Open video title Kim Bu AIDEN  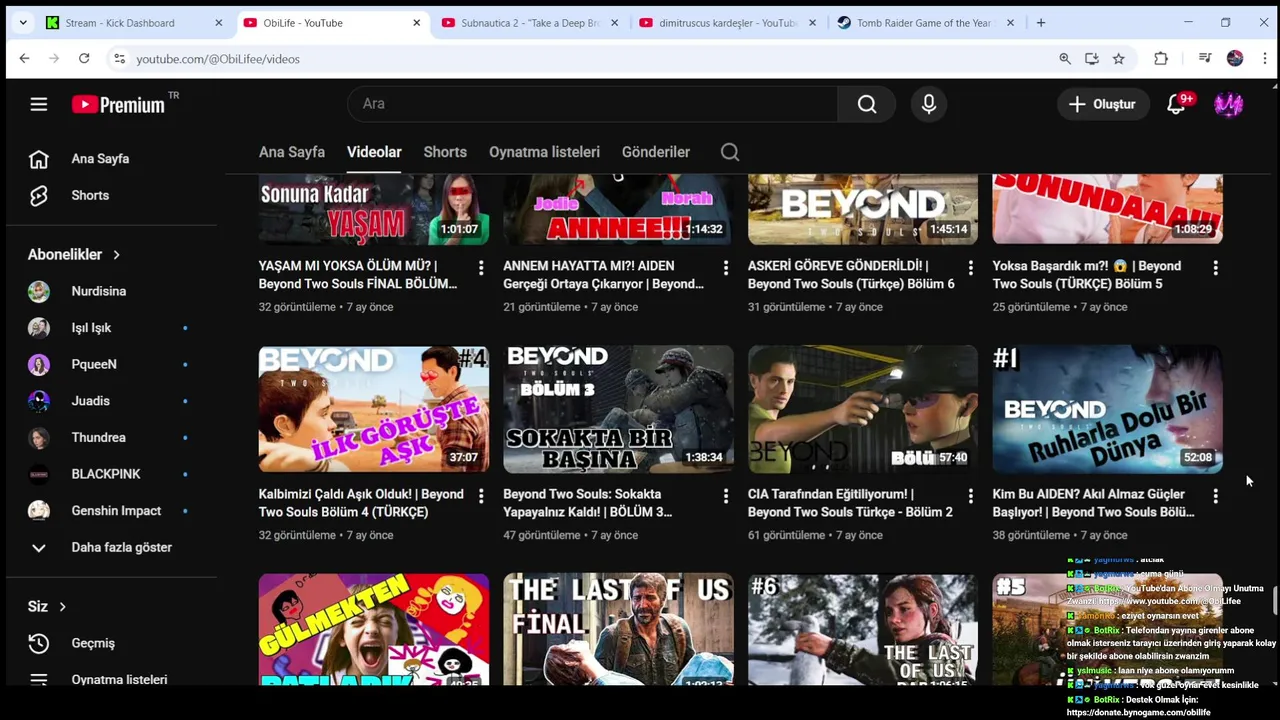(x=1093, y=503)
